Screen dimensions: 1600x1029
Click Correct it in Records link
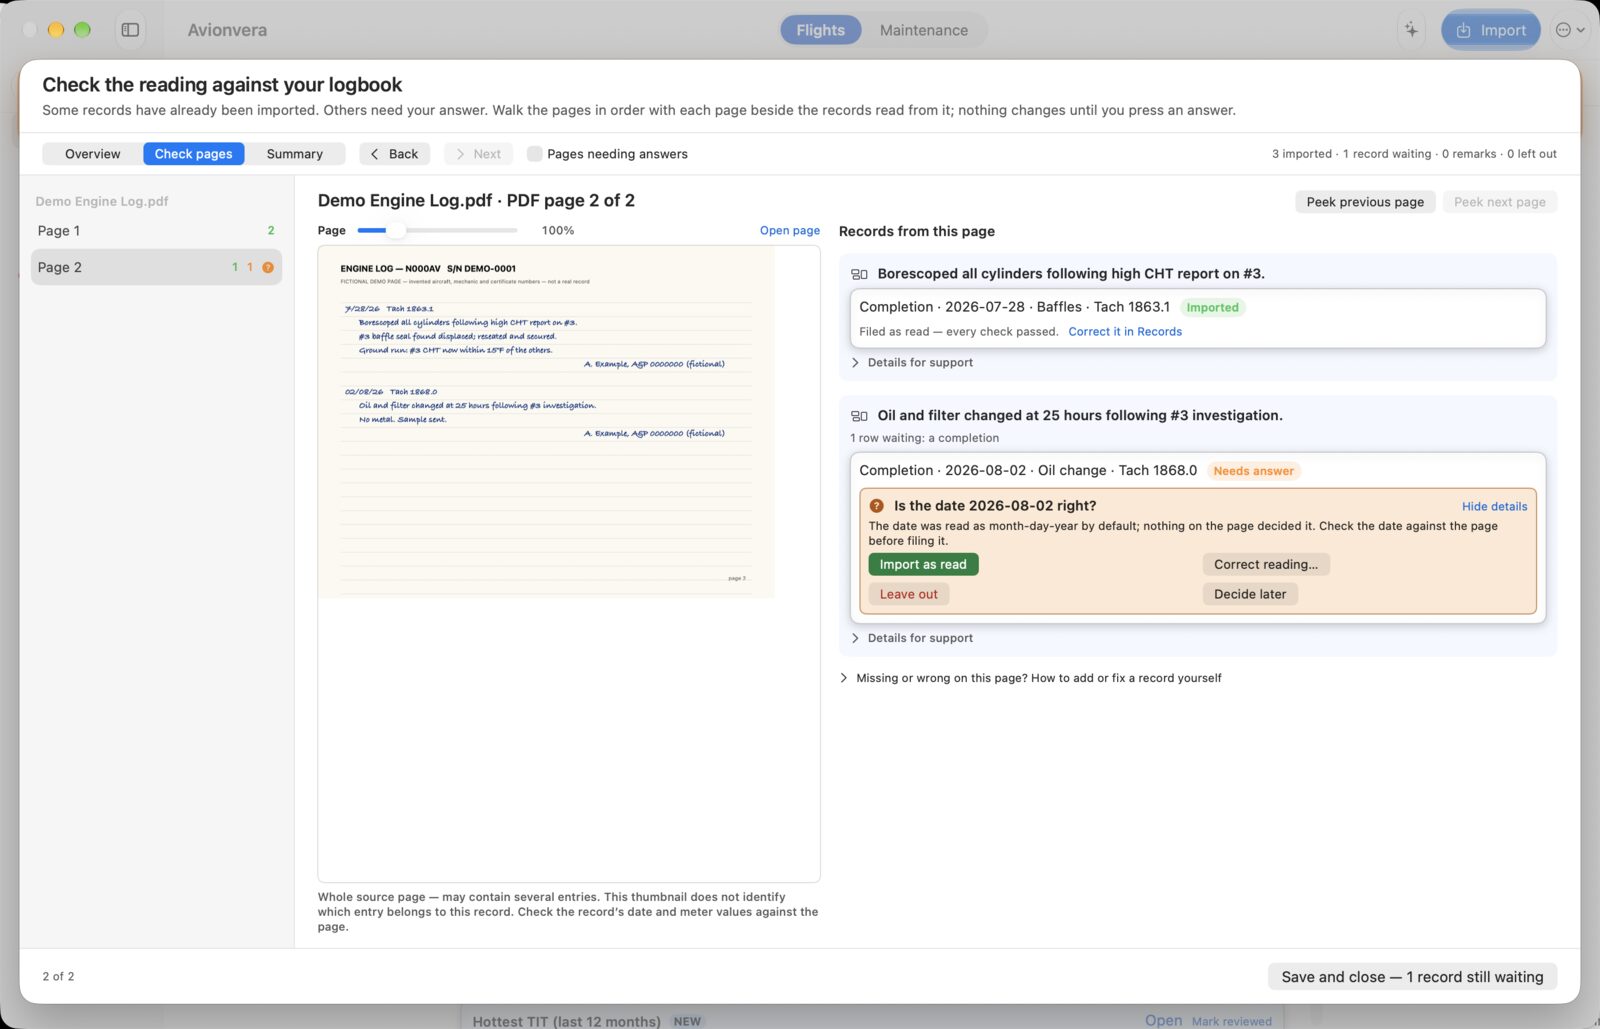coord(1125,332)
